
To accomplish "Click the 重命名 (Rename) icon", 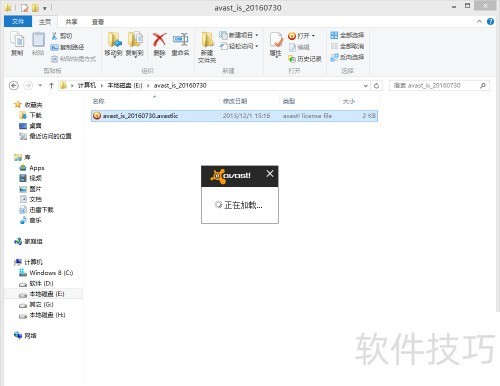I will click(x=180, y=44).
